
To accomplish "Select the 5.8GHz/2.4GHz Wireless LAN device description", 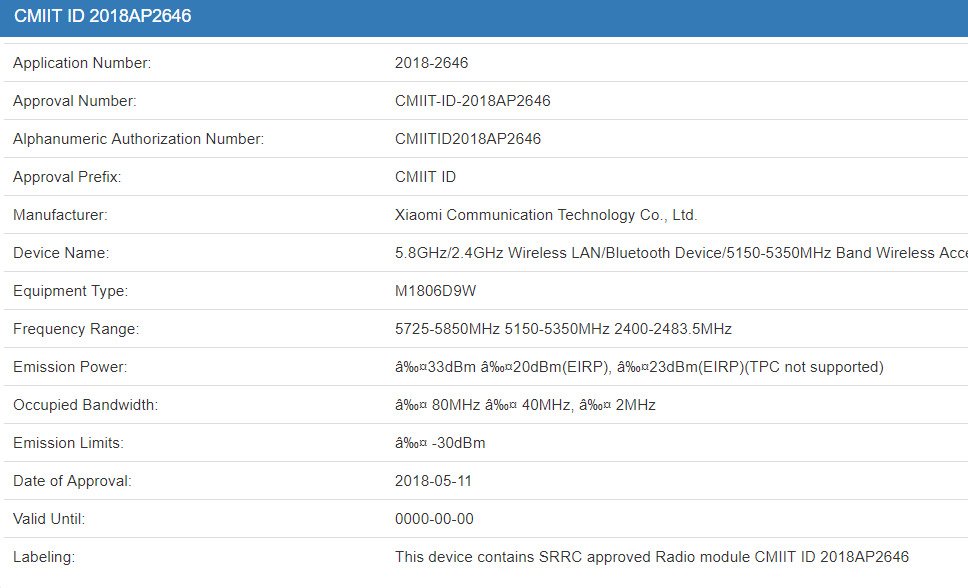I will point(680,253).
